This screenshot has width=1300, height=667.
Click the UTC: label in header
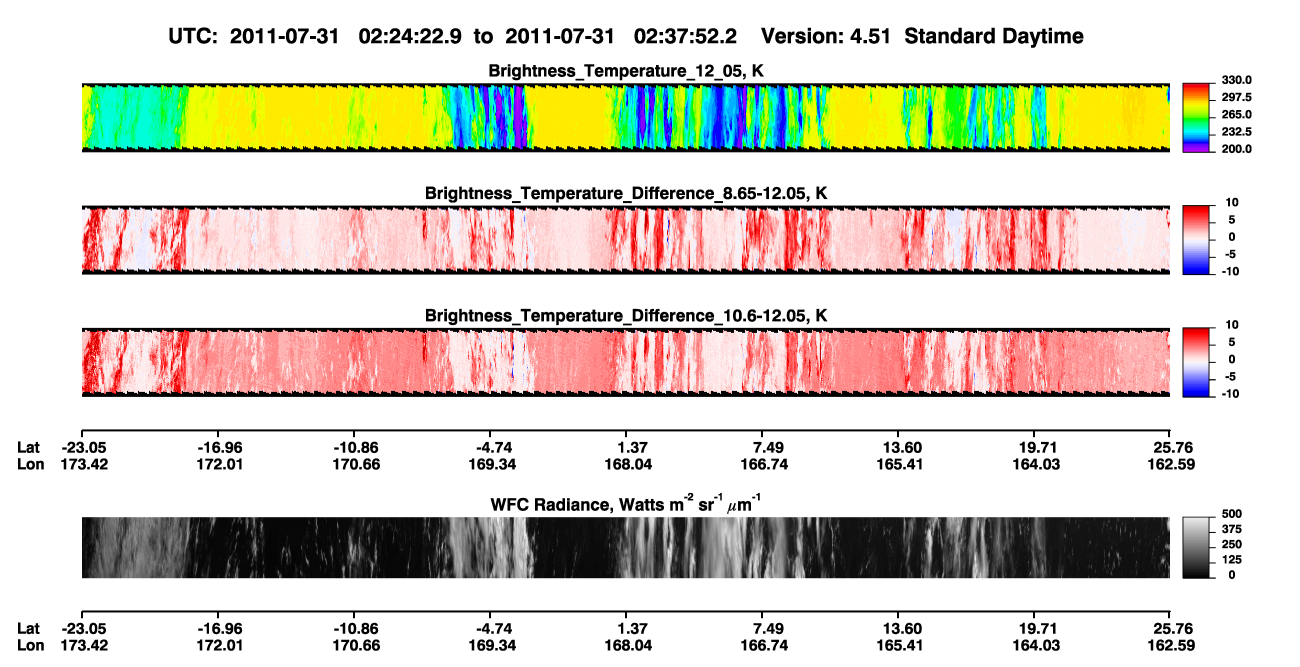[194, 37]
